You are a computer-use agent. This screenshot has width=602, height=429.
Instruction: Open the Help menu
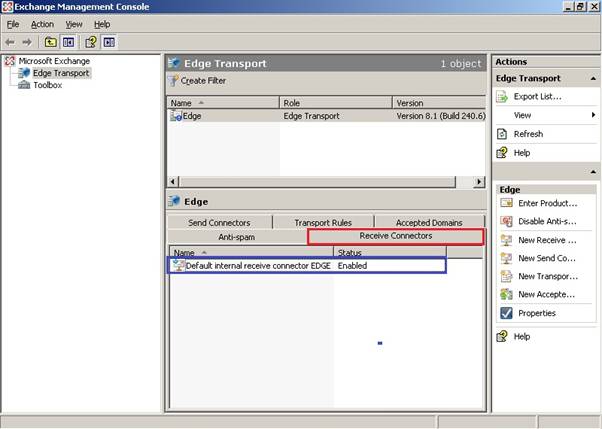tap(102, 24)
